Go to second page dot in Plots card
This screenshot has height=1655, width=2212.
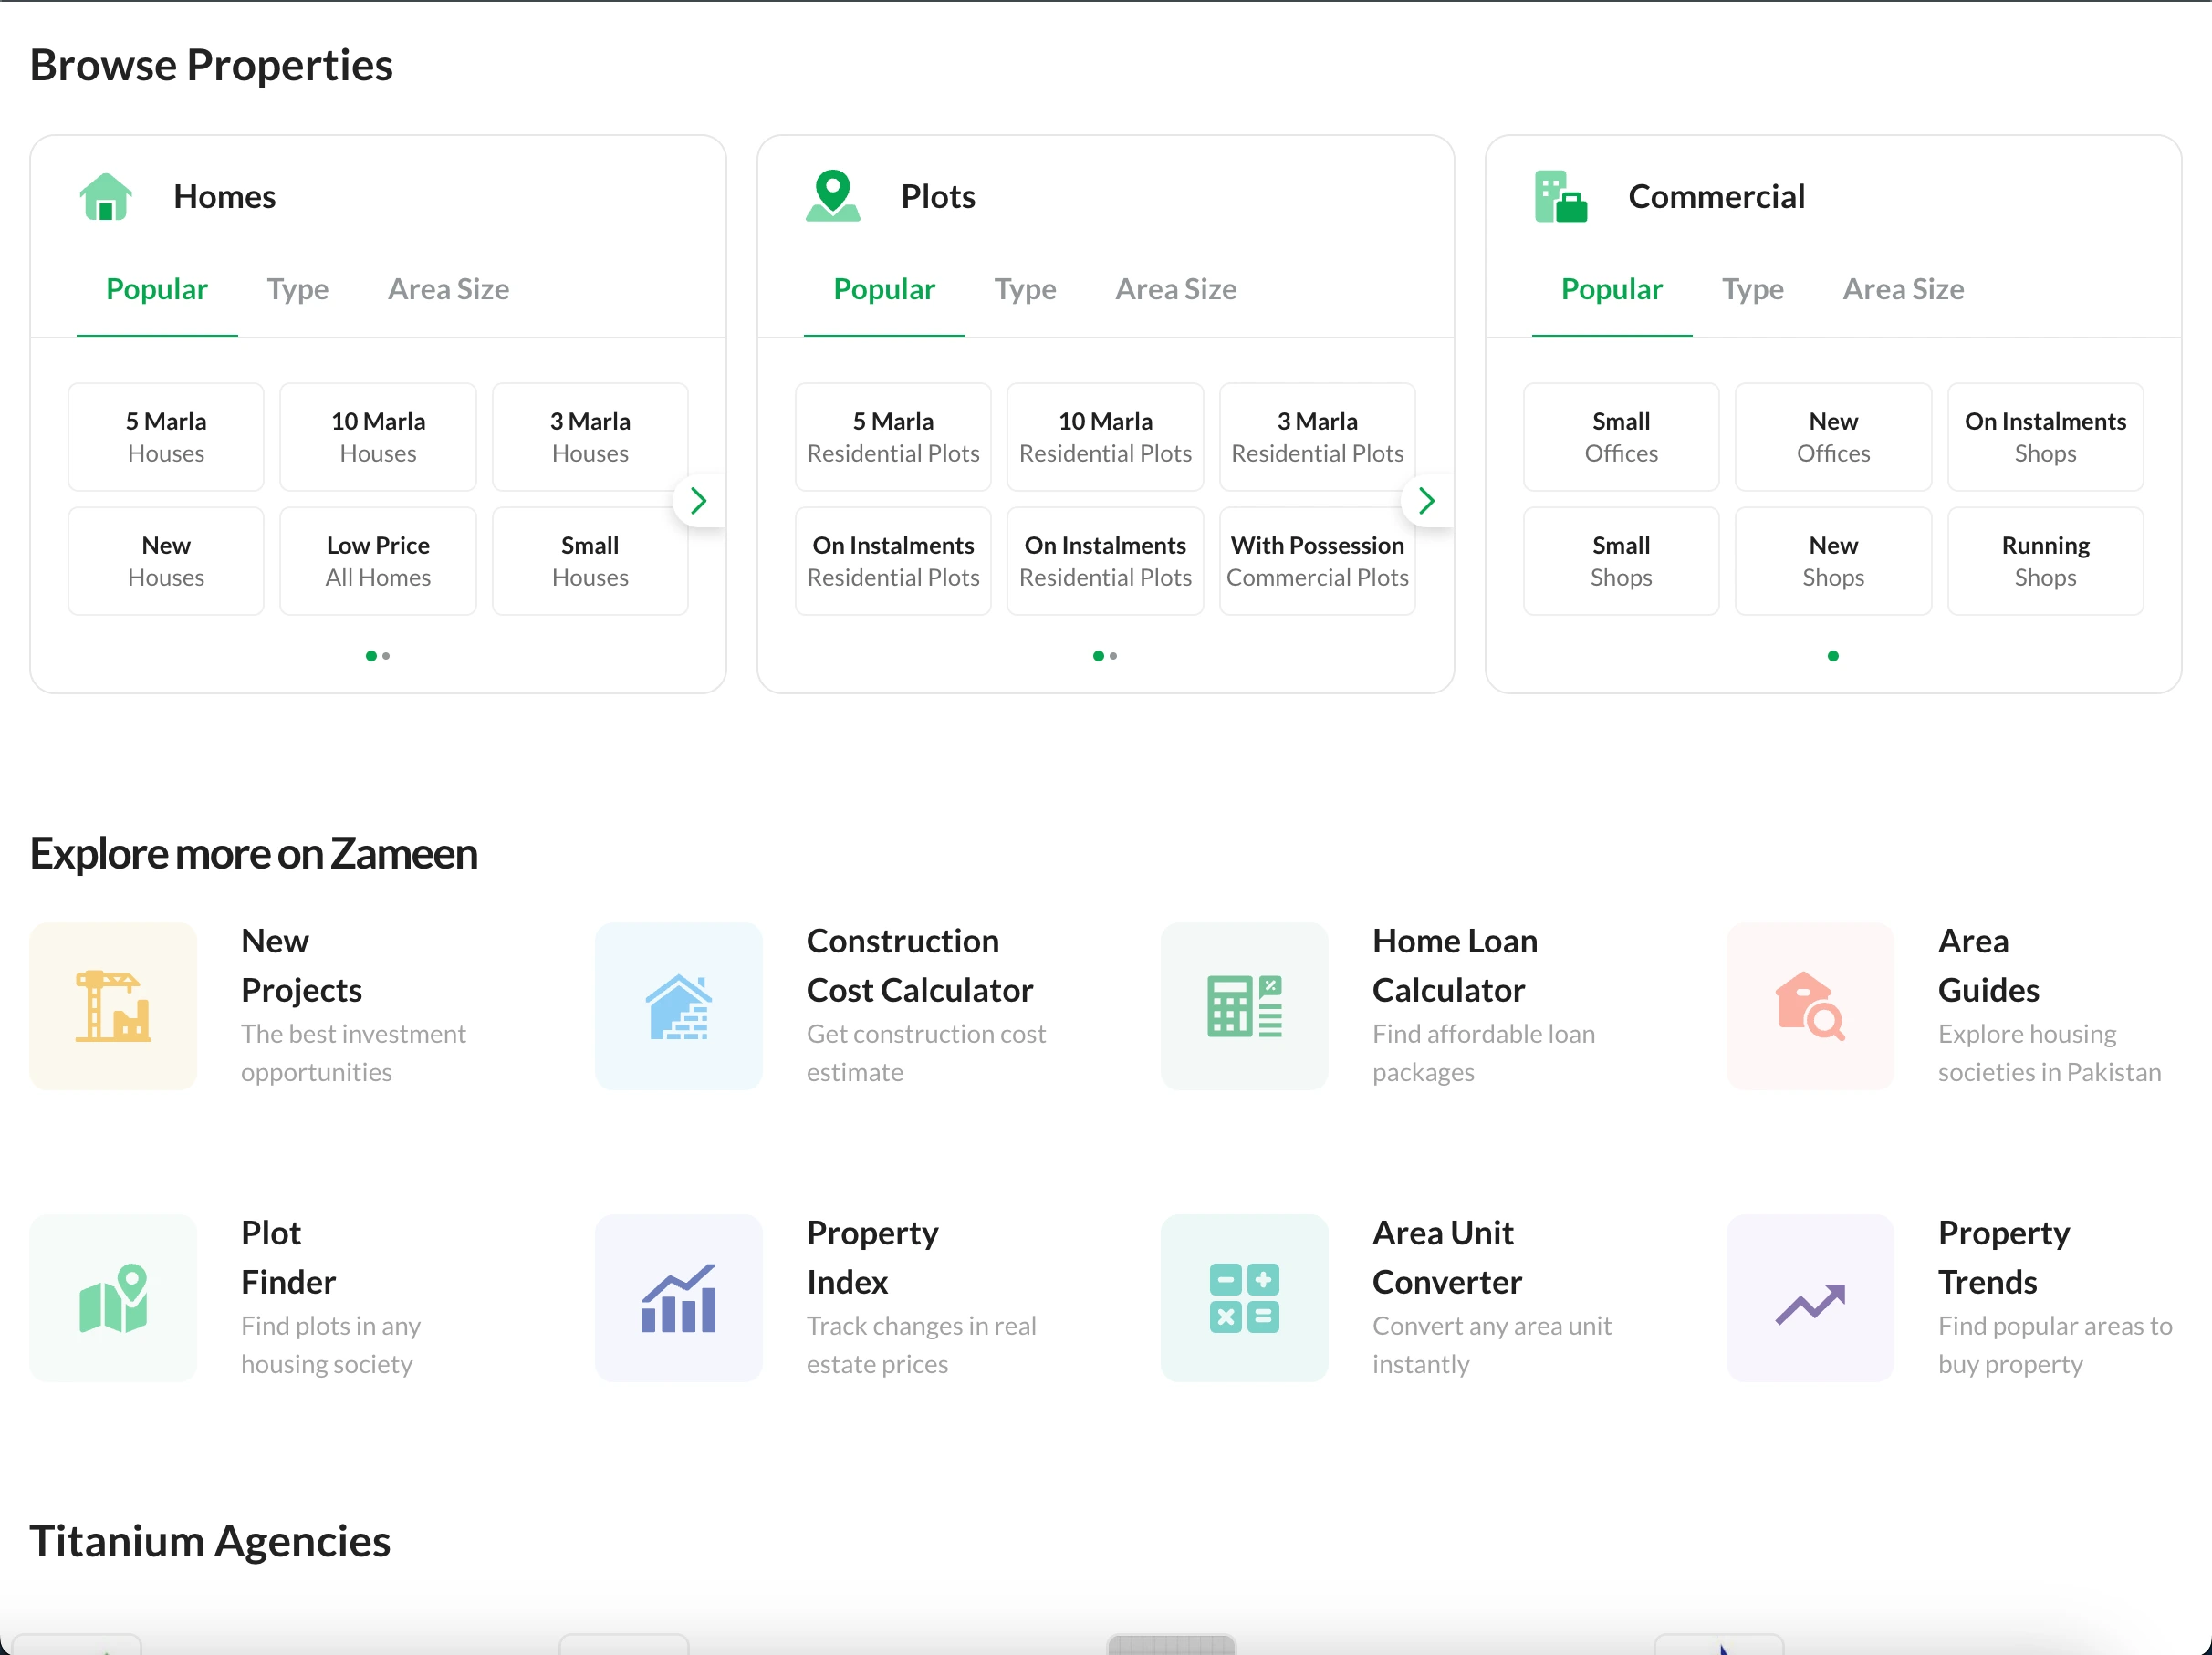coord(1113,656)
